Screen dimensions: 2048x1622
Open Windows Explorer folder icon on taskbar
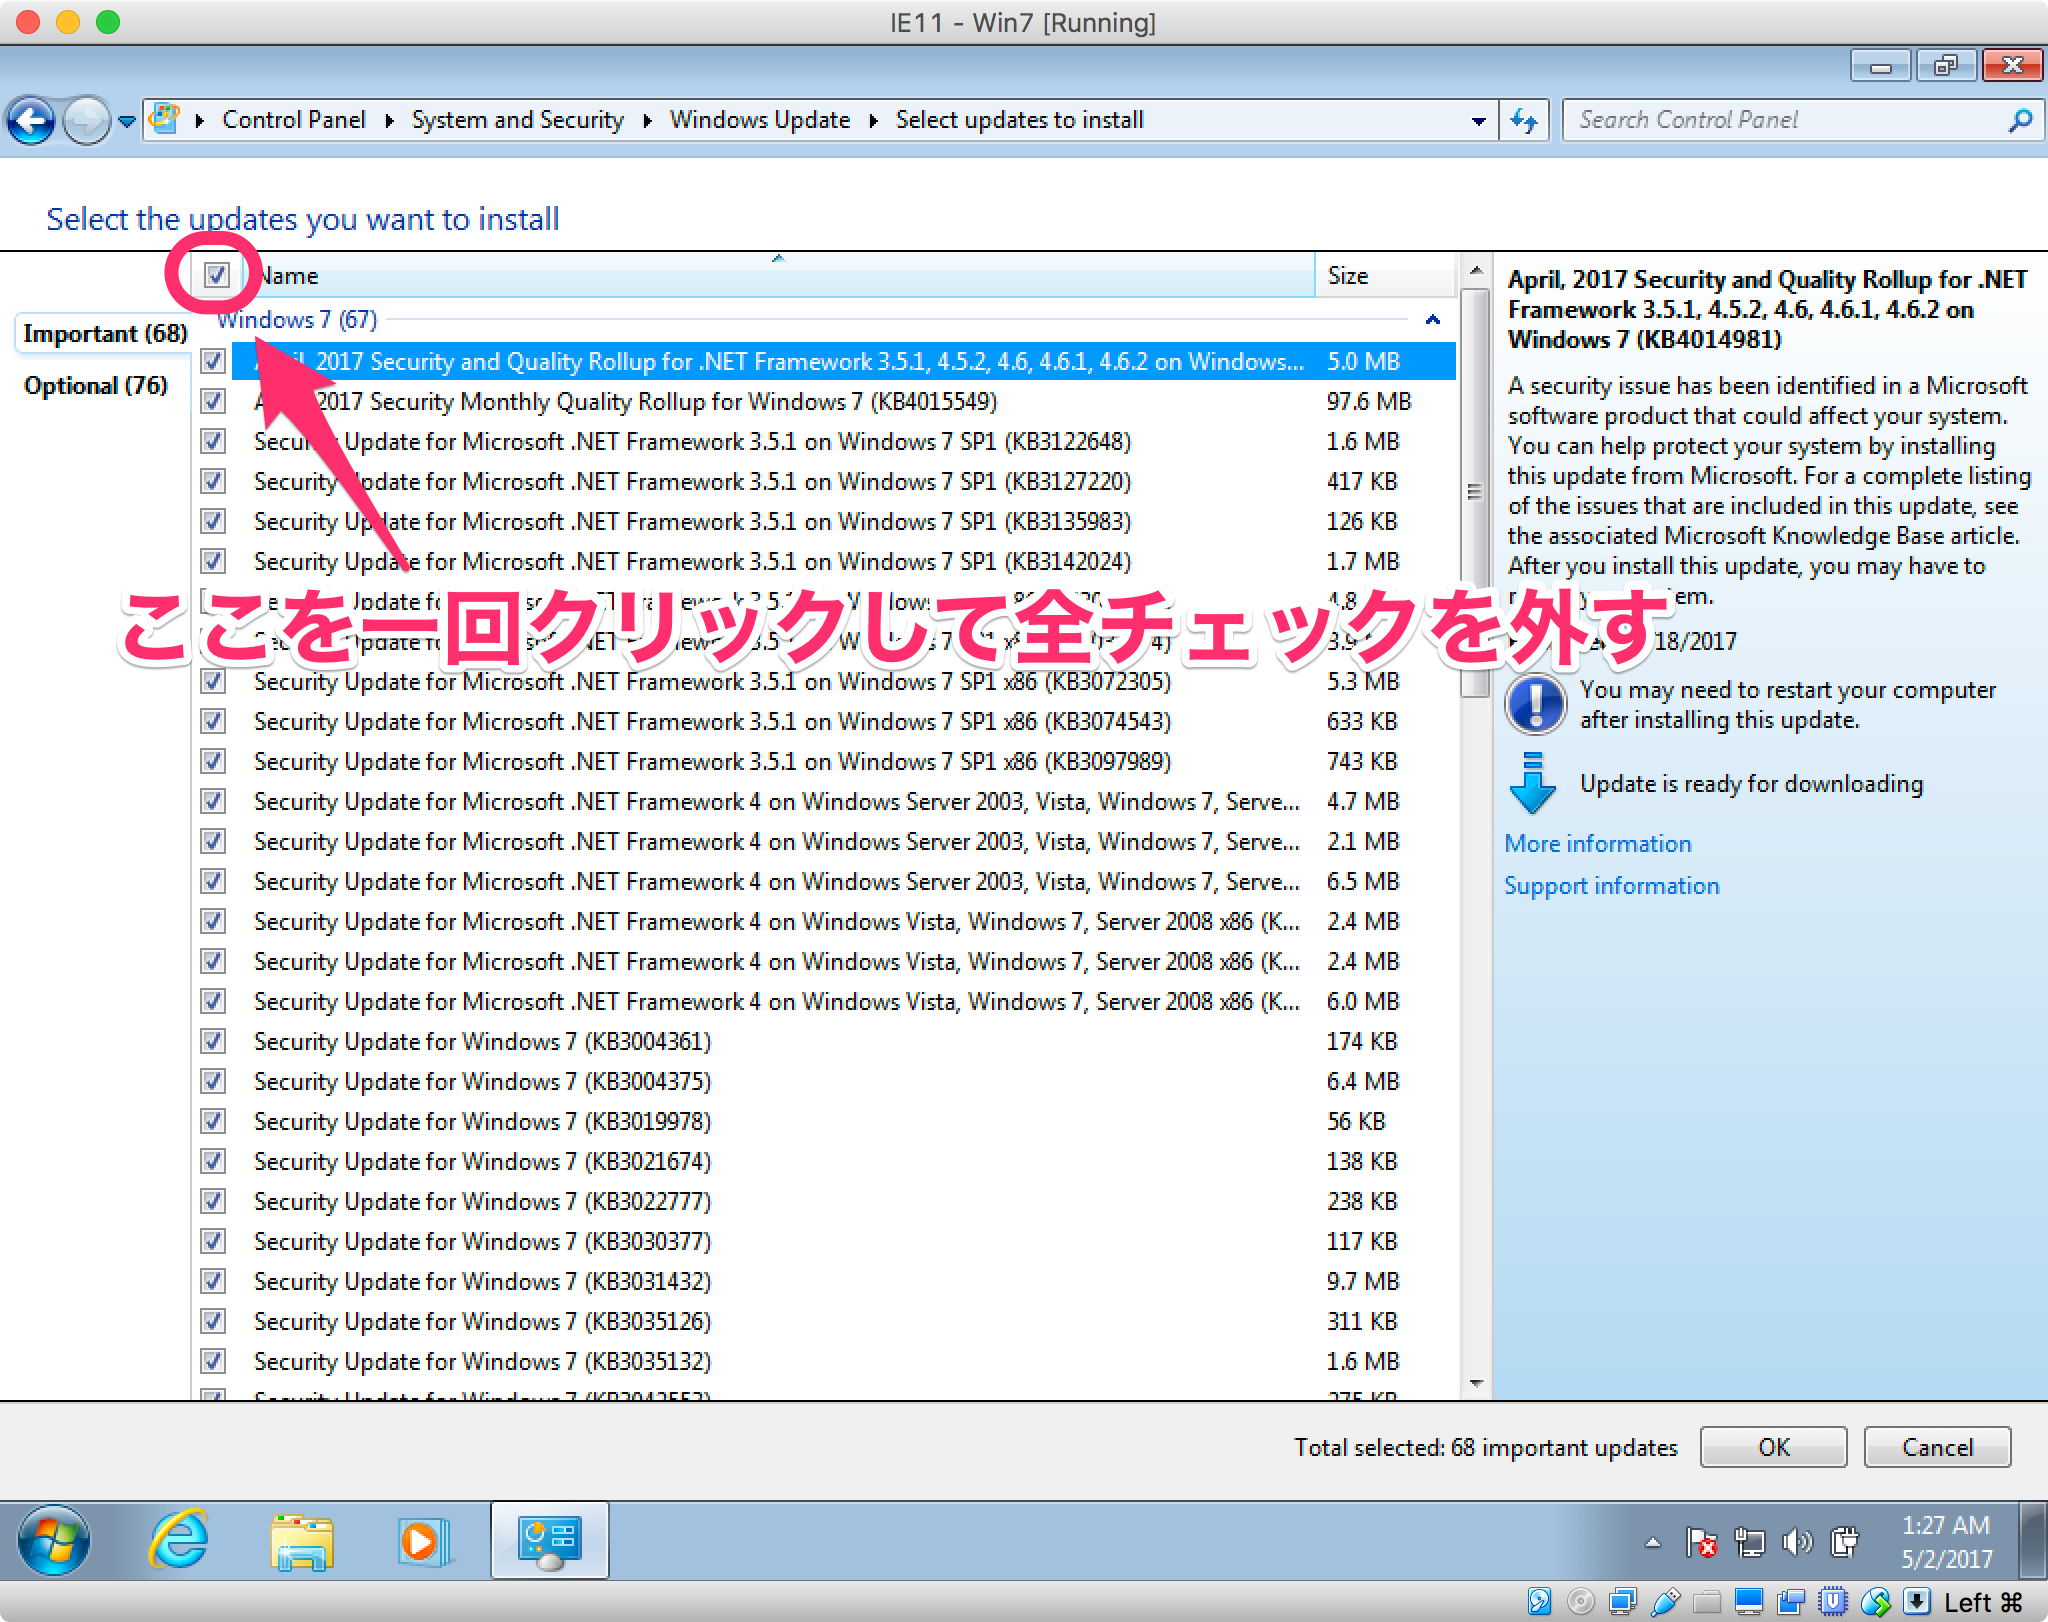301,1541
